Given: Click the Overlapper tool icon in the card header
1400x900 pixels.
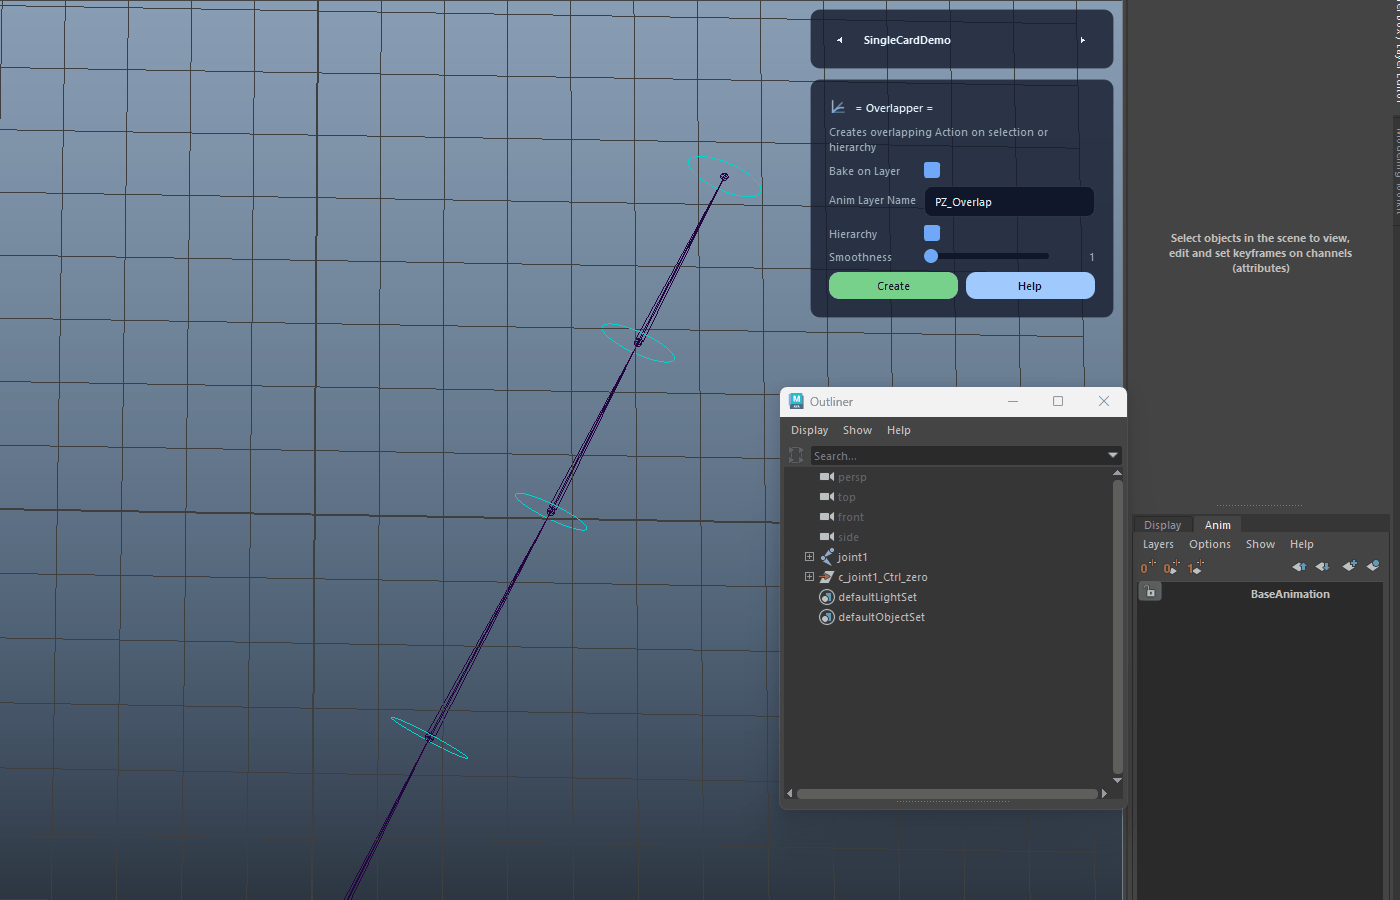Looking at the screenshot, I should pyautogui.click(x=838, y=107).
